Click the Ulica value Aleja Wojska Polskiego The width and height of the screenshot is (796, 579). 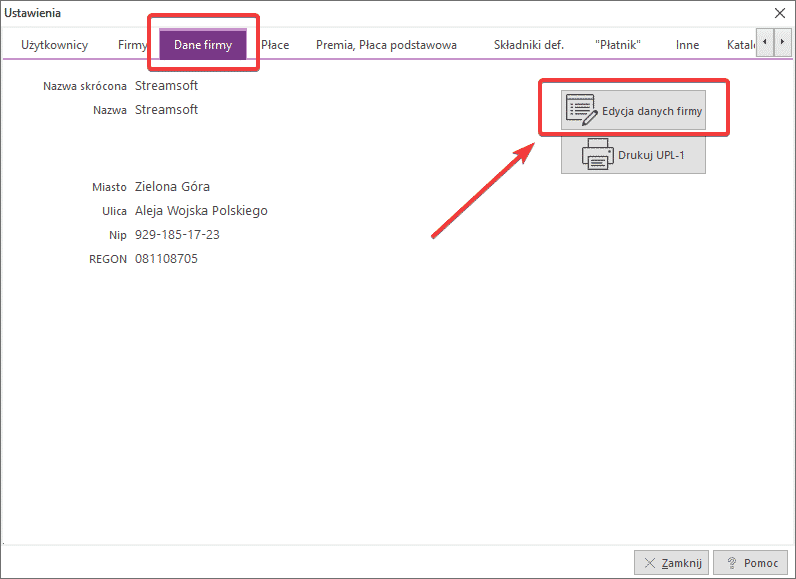click(201, 211)
